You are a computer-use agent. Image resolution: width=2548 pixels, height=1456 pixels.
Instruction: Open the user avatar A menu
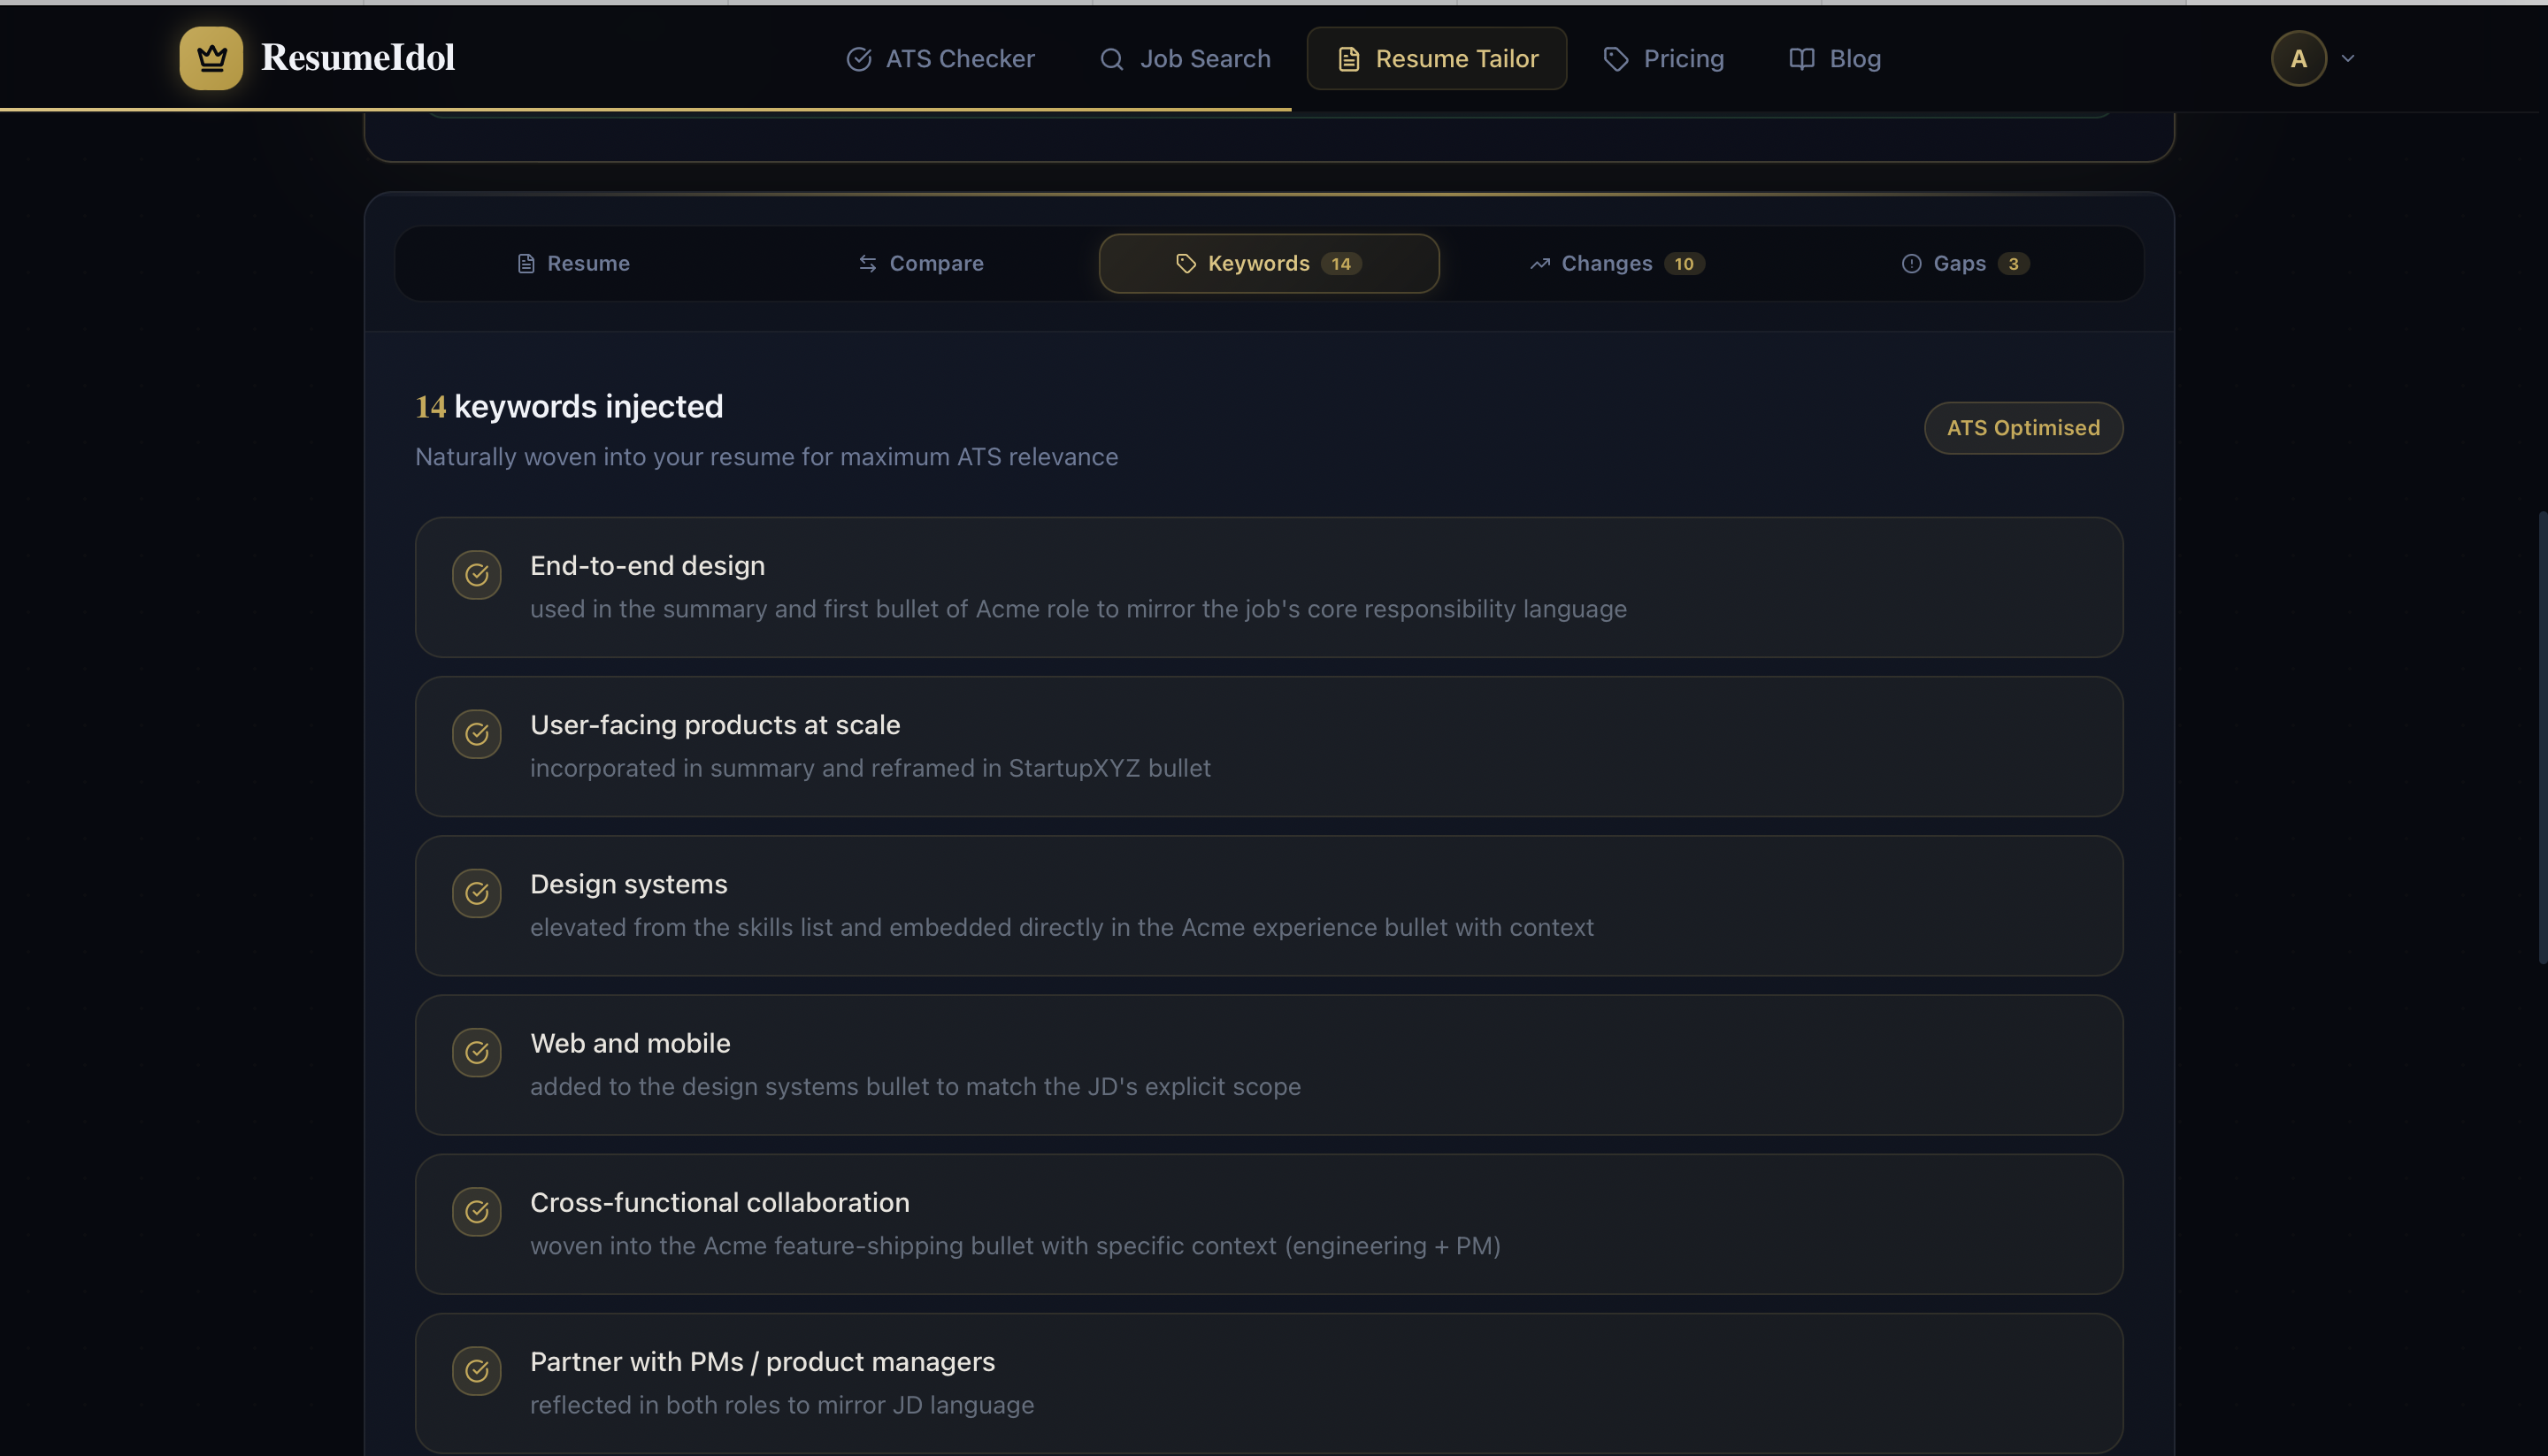point(2298,59)
